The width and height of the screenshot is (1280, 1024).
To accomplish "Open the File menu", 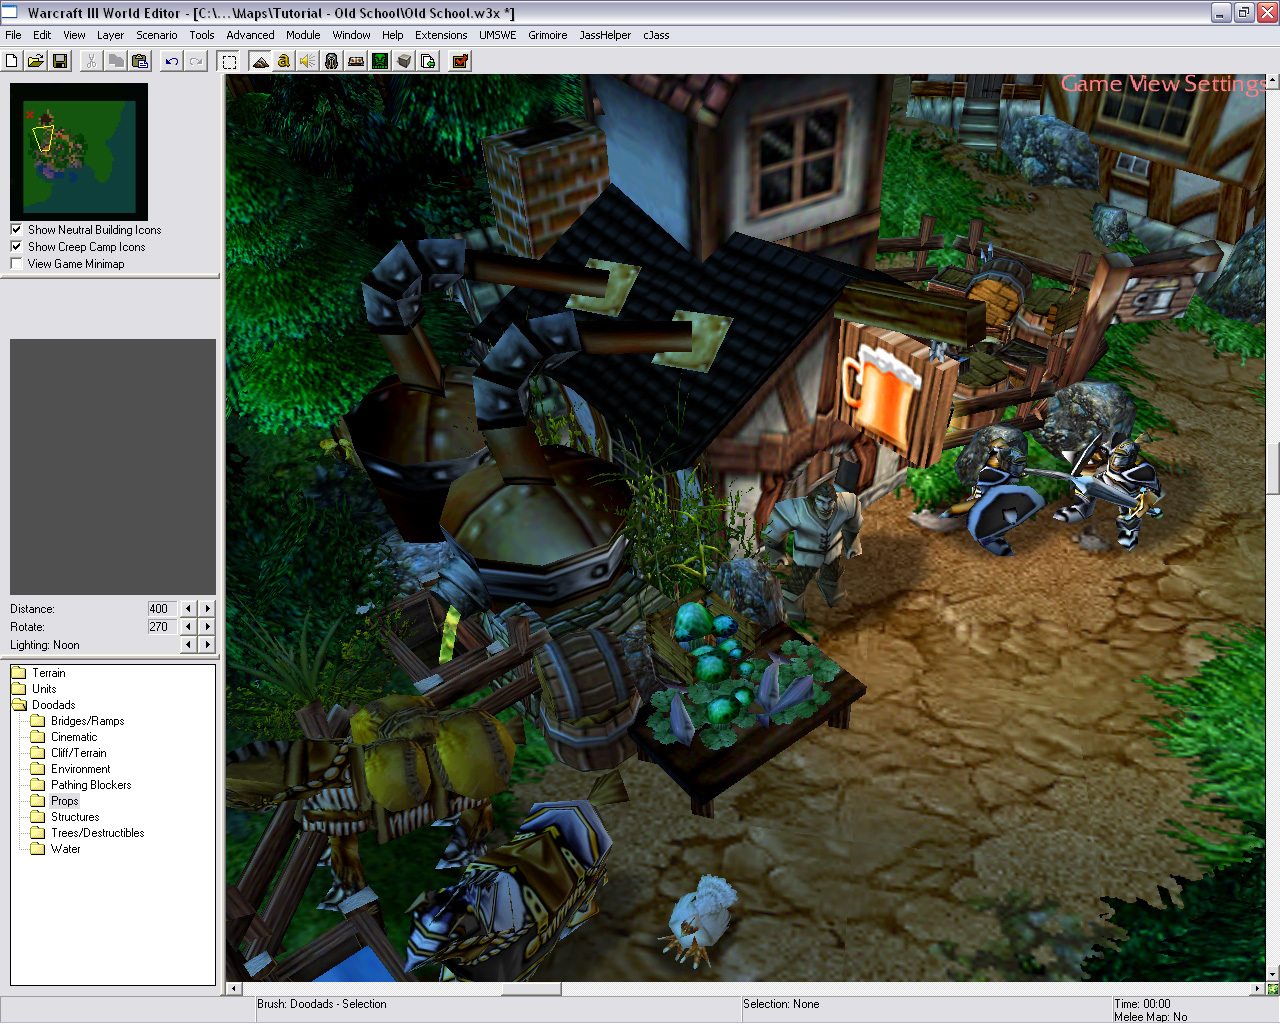I will coord(13,35).
